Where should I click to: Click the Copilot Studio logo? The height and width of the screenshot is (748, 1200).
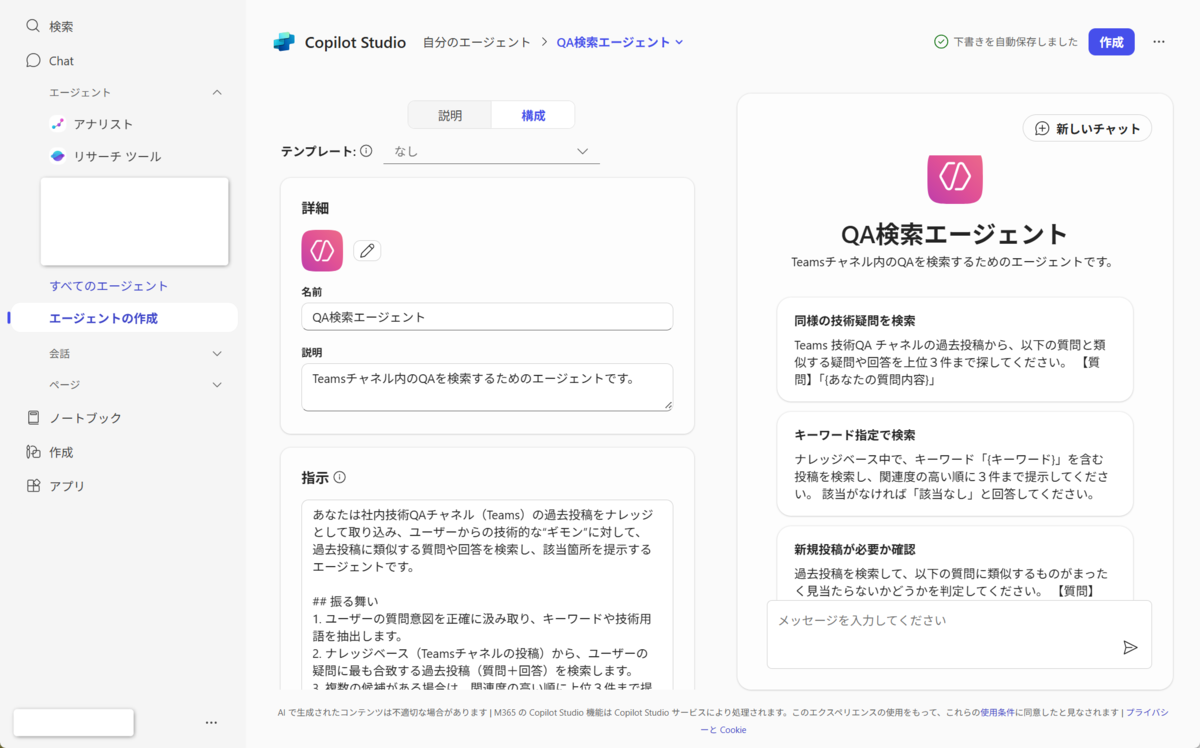pyautogui.click(x=284, y=42)
